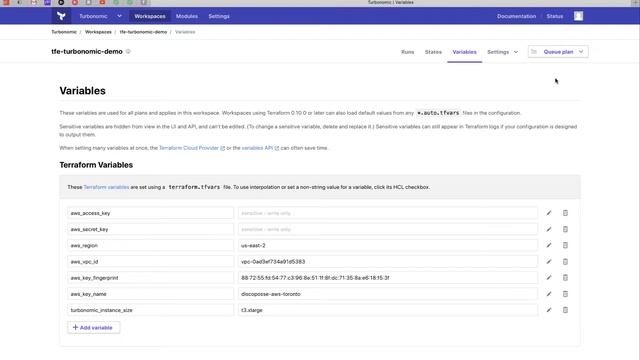Follow the variables API link
This screenshot has width=640, height=360.
(260, 148)
